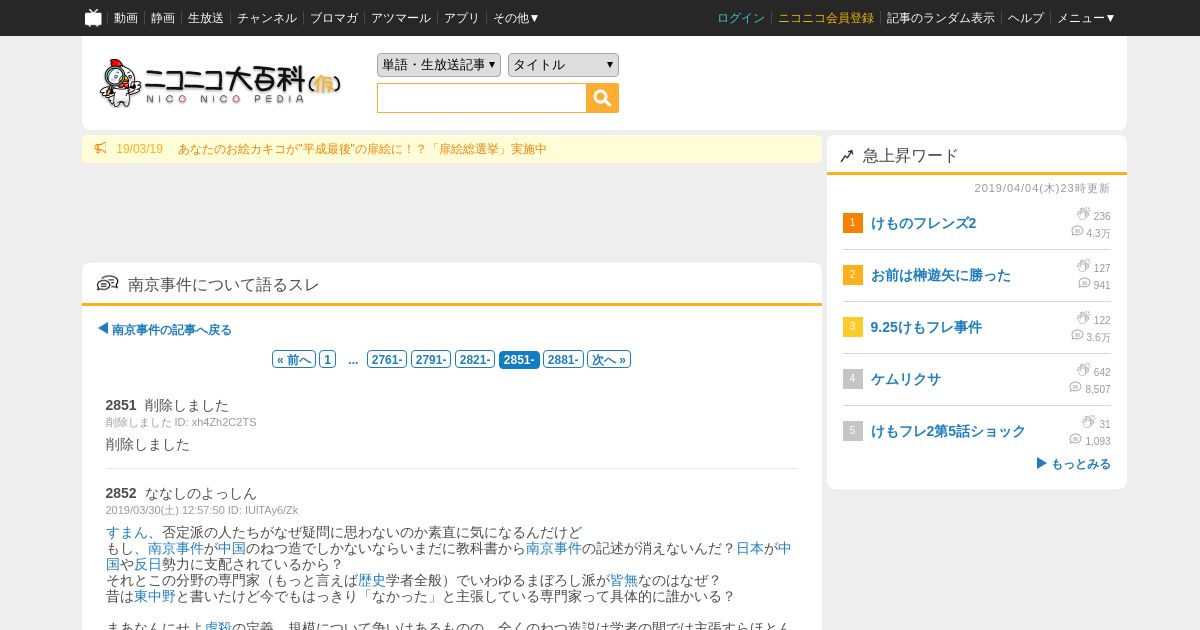
Task: Open the 扉絵総選挙 announcement link
Action: (x=362, y=149)
